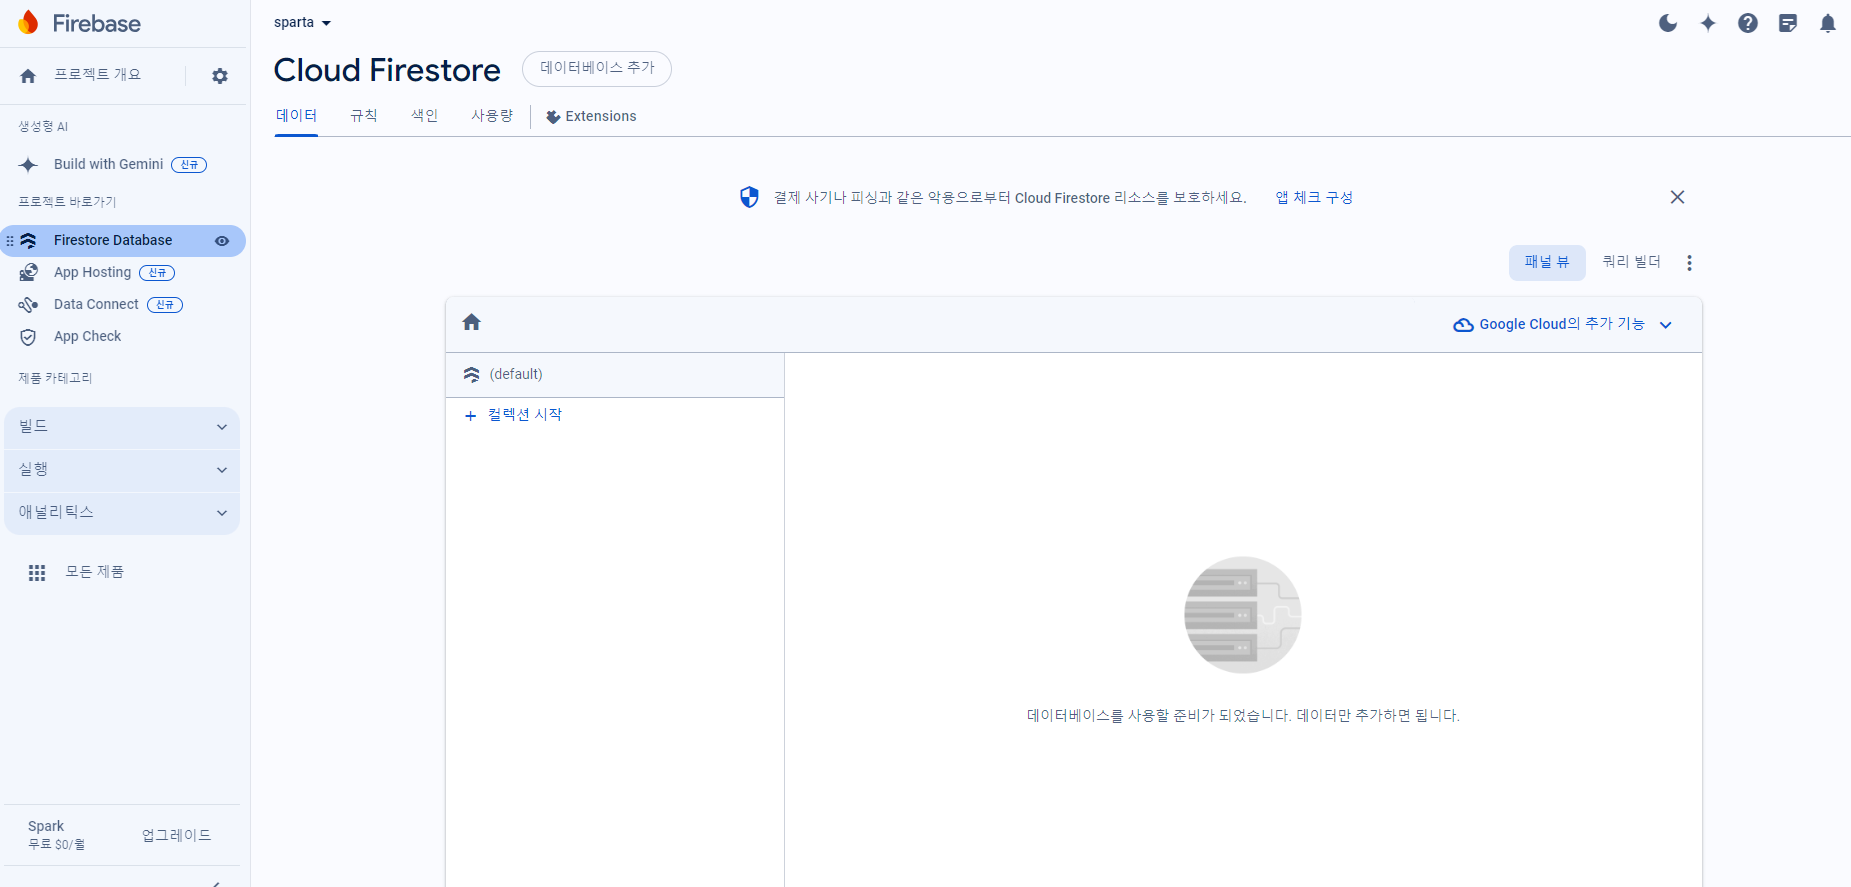Click the Cloud Firestore heading
This screenshot has height=887, width=1851.
click(387, 70)
